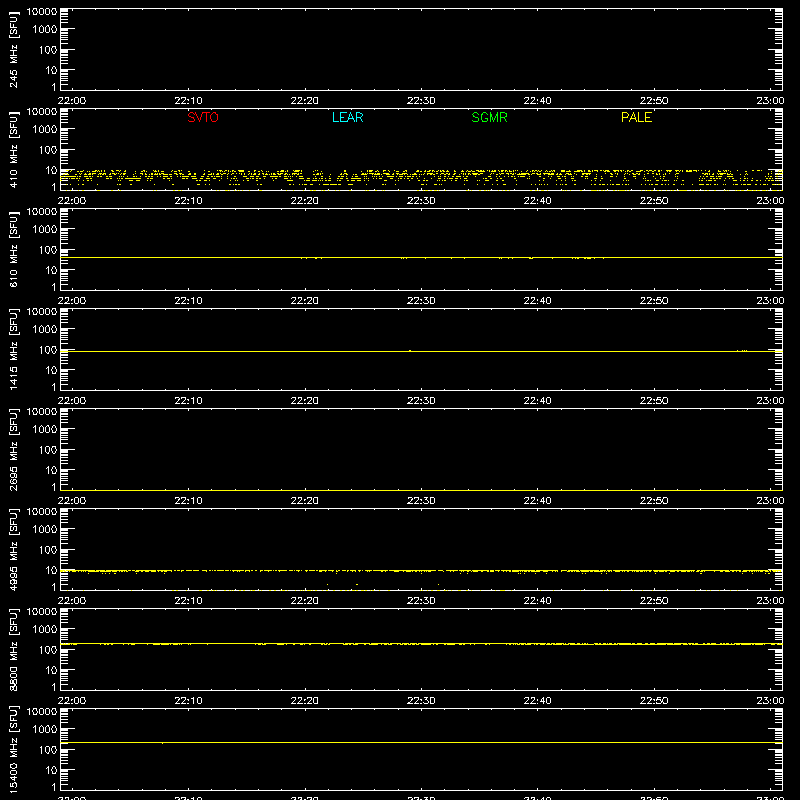Click 22:30 time tick under 8800 MHz panel
The image size is (800, 800).
pyautogui.click(x=421, y=701)
